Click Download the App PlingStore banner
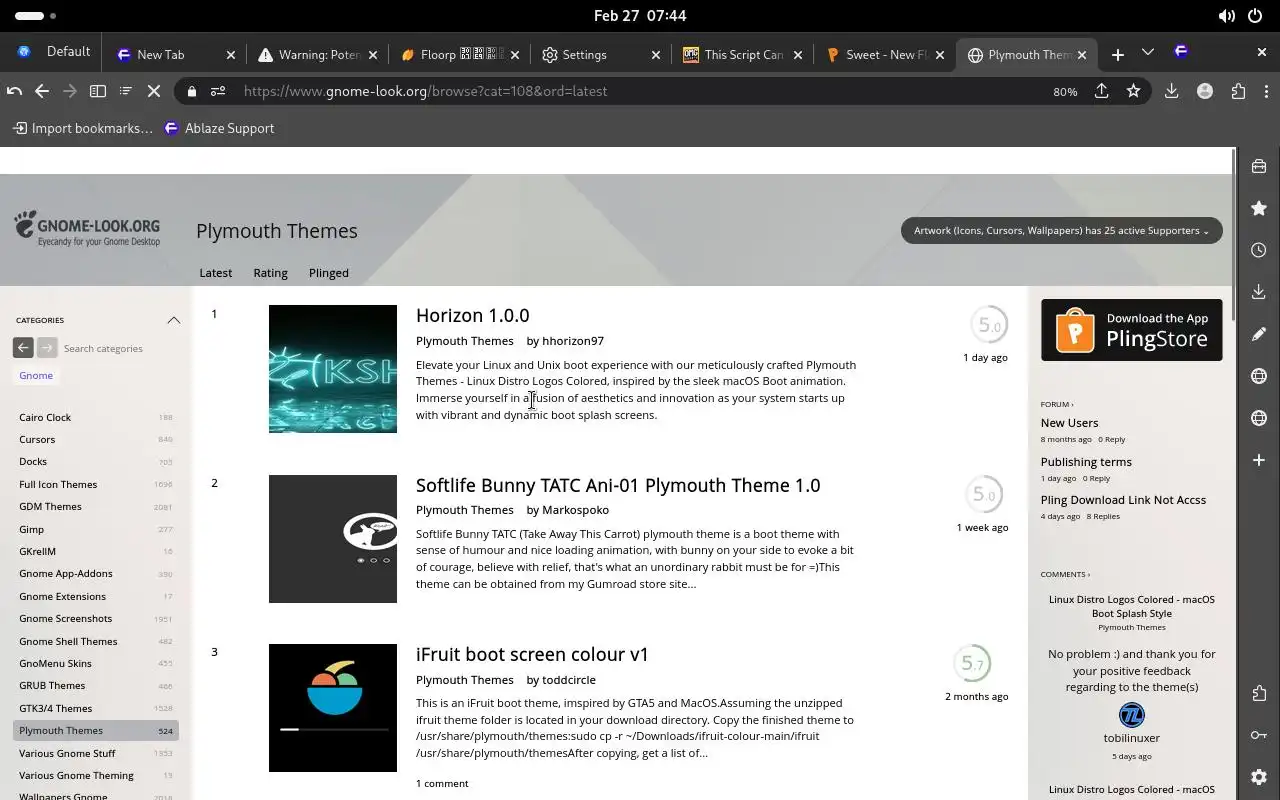This screenshot has height=800, width=1280. 1131,330
